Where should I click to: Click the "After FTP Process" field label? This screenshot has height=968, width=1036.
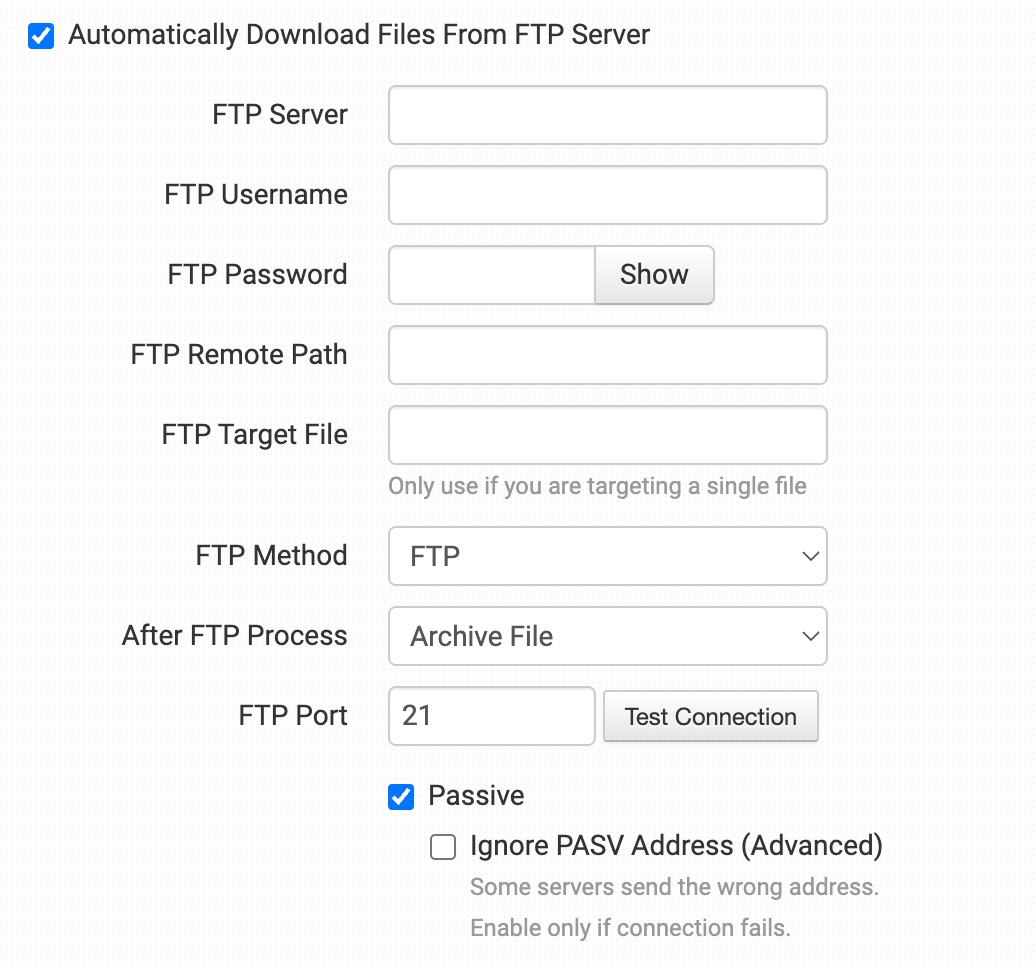click(x=235, y=636)
